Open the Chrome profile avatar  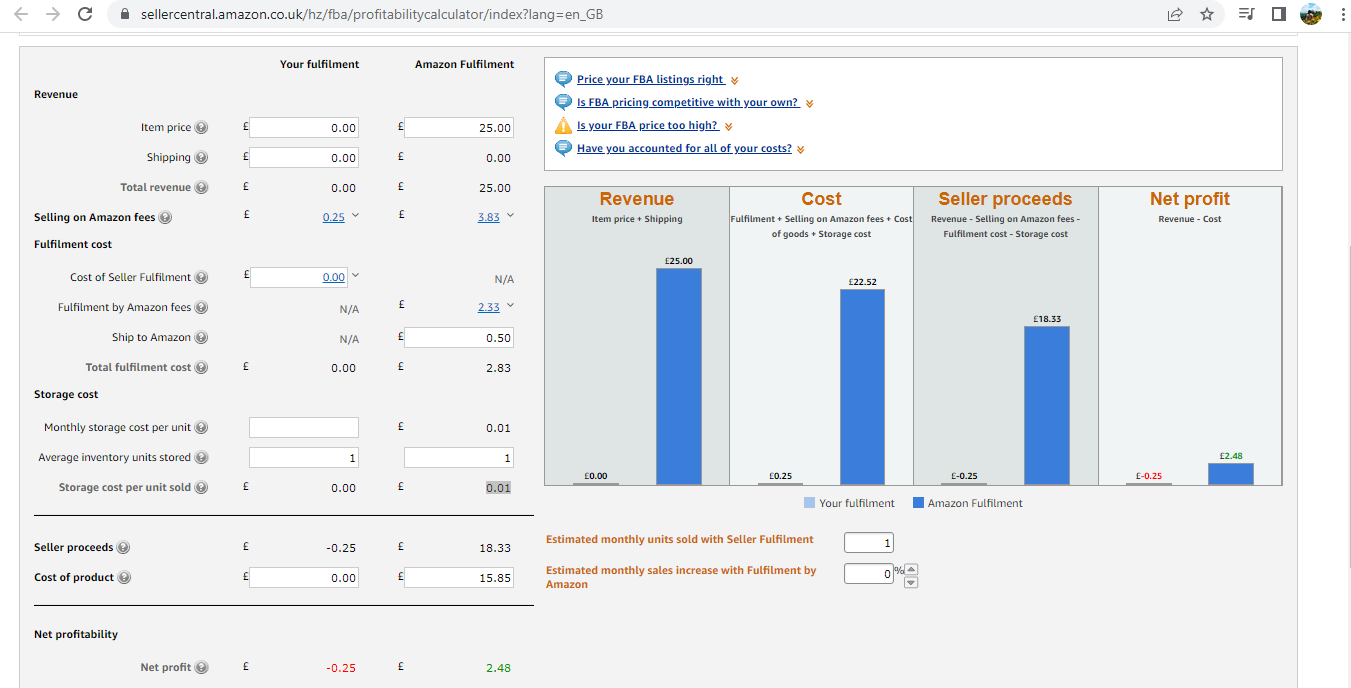[x=1310, y=15]
